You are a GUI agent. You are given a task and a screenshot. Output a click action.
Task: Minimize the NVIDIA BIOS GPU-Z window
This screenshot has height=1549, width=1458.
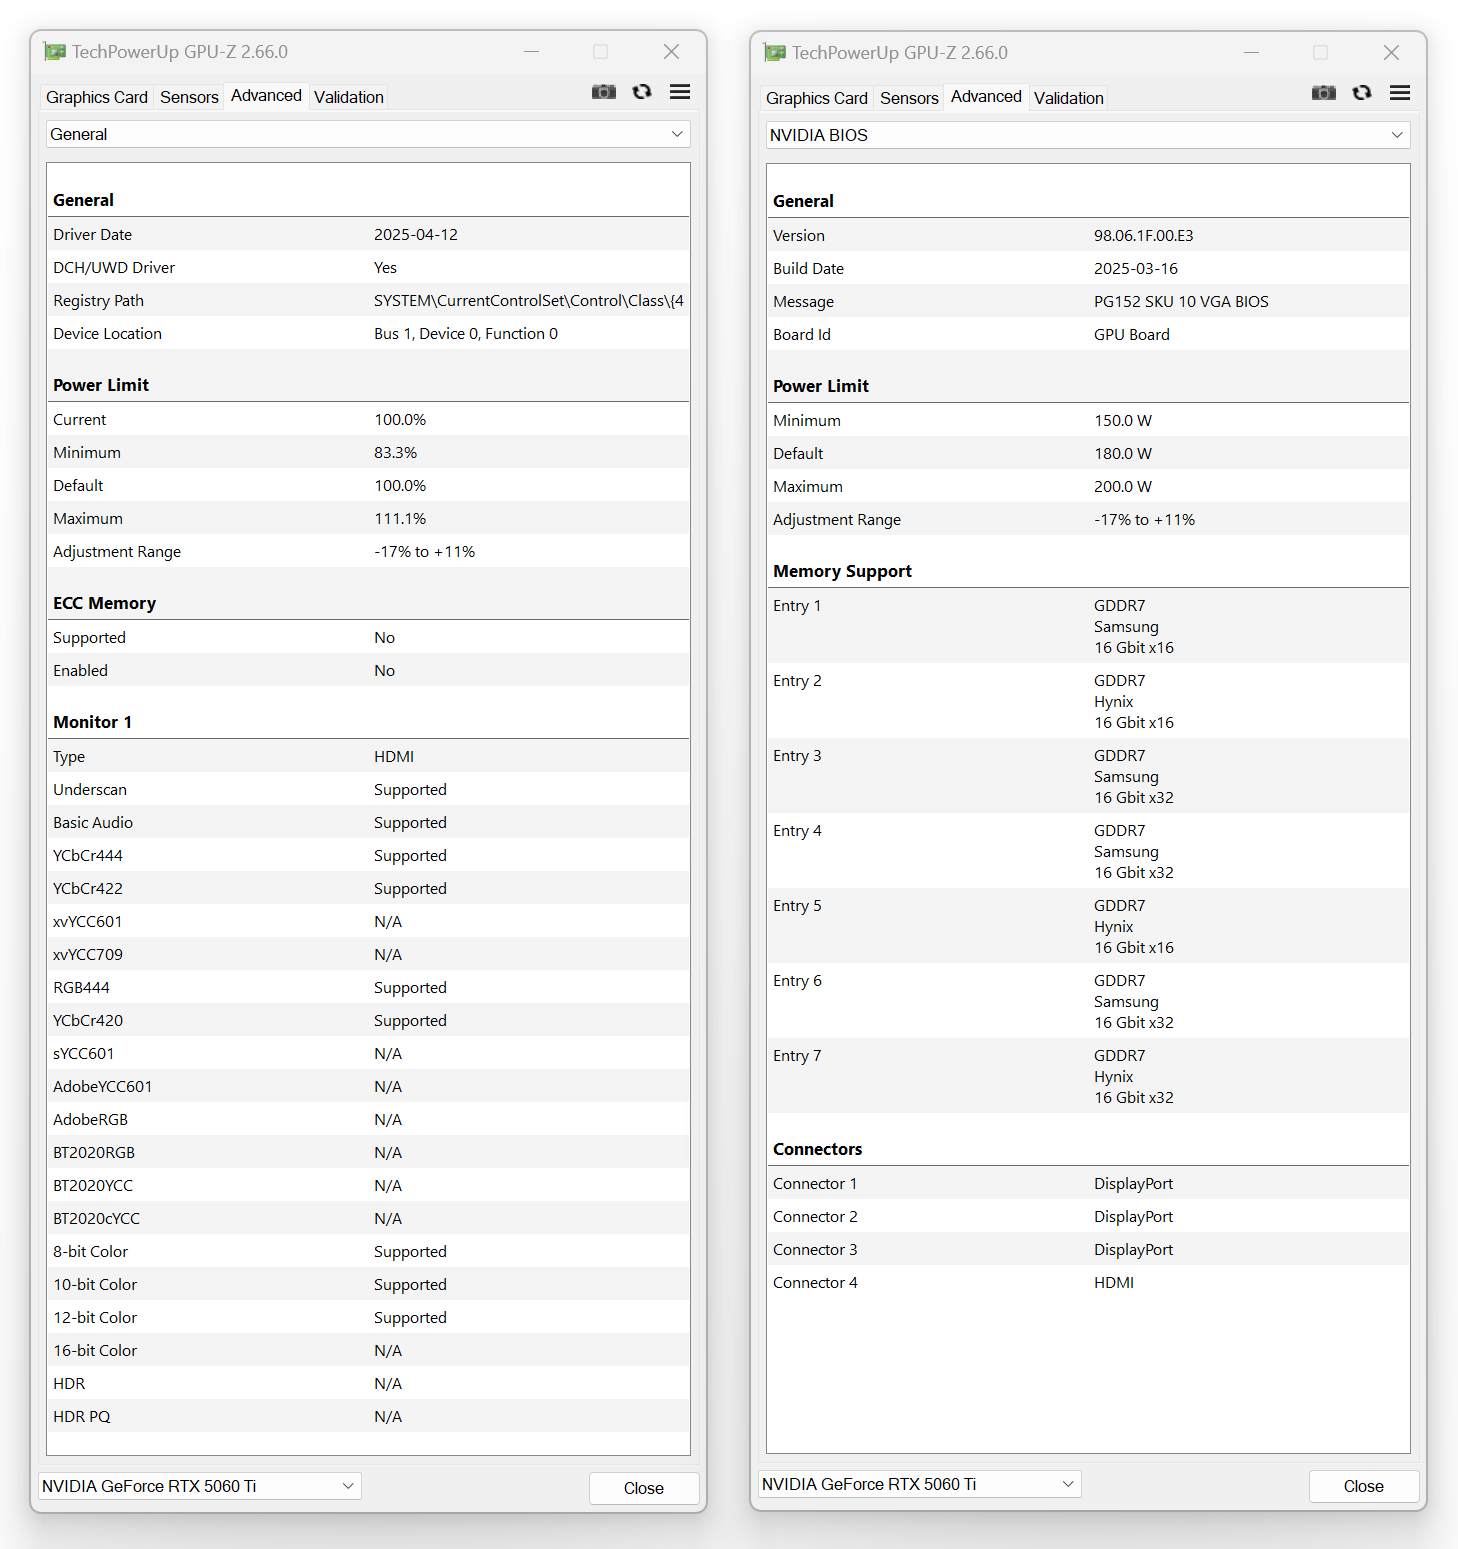tap(1251, 53)
